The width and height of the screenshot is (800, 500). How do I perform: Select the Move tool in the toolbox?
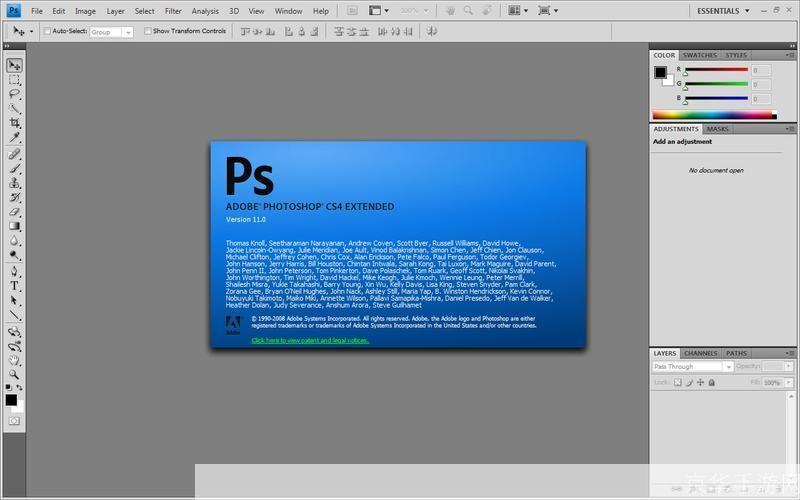coord(14,65)
